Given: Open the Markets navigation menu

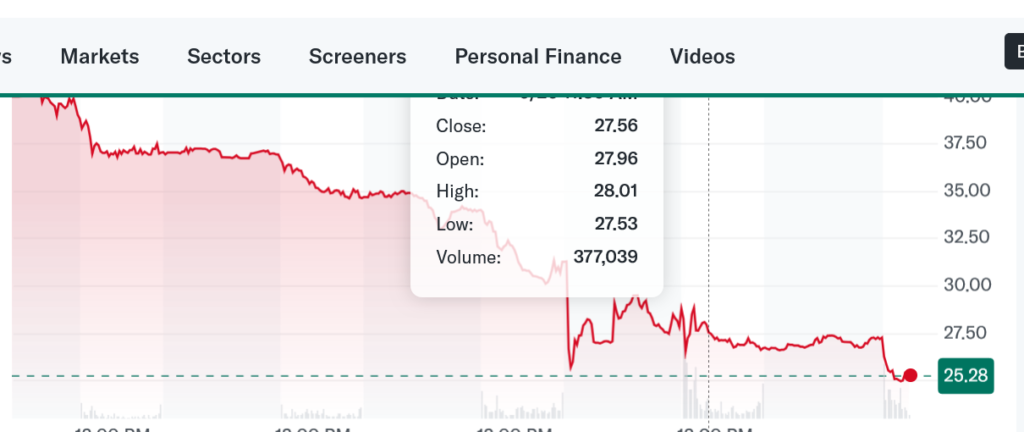Looking at the screenshot, I should pyautogui.click(x=100, y=56).
